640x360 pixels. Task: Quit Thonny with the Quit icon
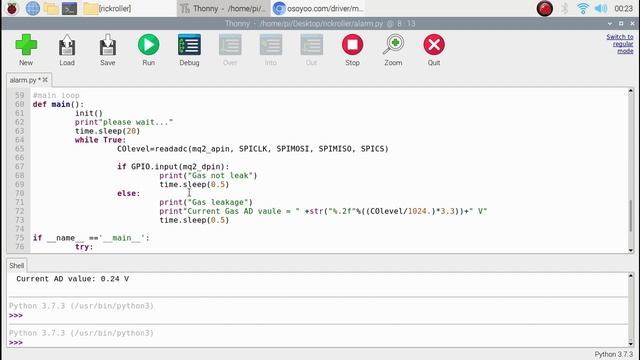[434, 50]
